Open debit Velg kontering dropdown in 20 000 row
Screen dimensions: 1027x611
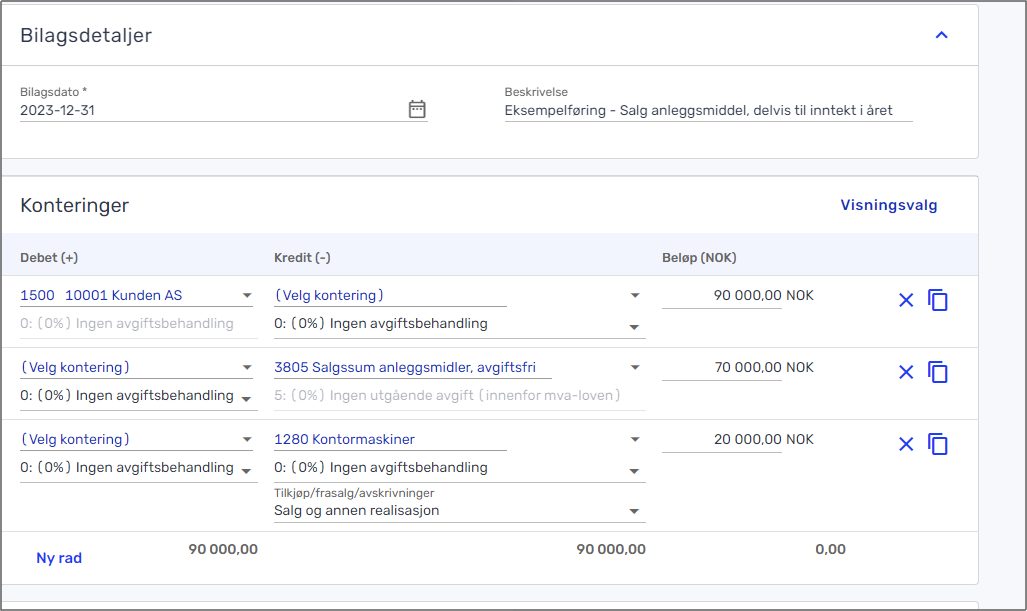(x=247, y=440)
